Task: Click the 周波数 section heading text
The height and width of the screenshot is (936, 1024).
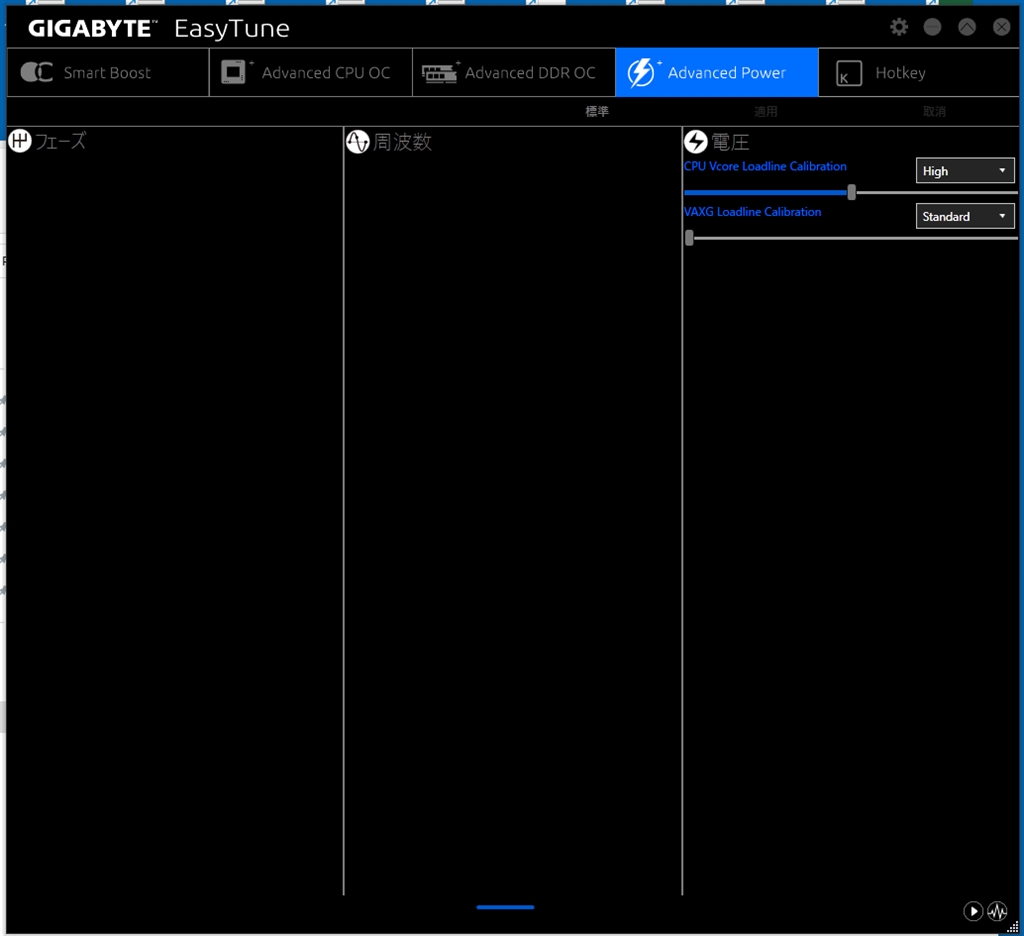Action: click(x=402, y=142)
